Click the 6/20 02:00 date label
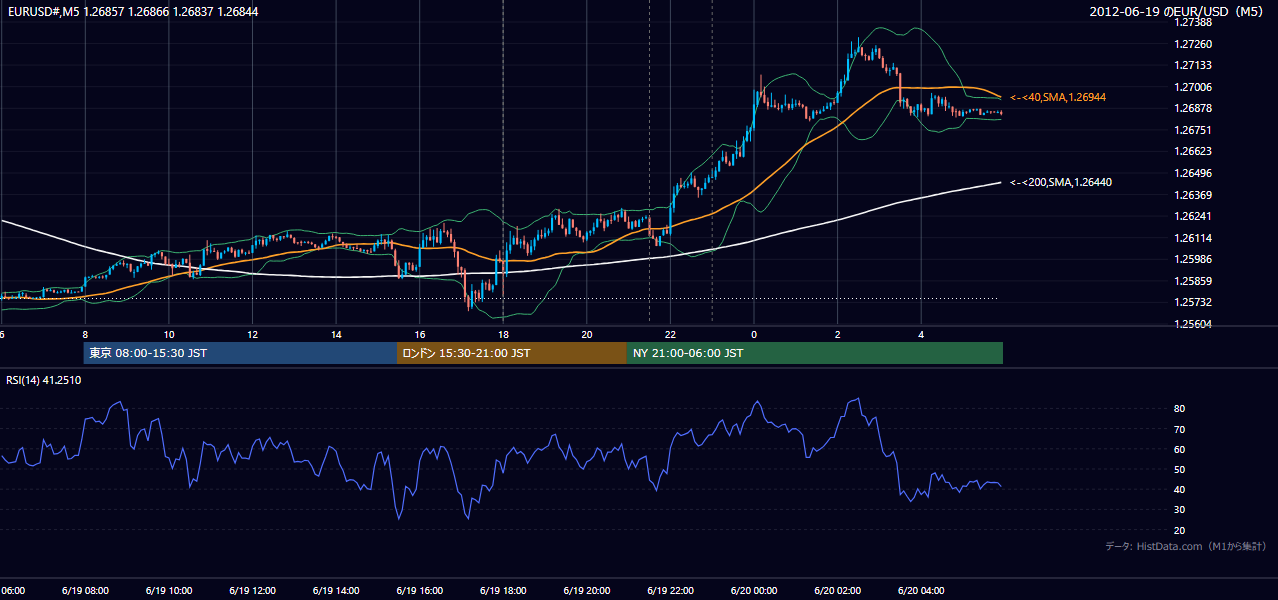This screenshot has width=1278, height=600. click(838, 590)
